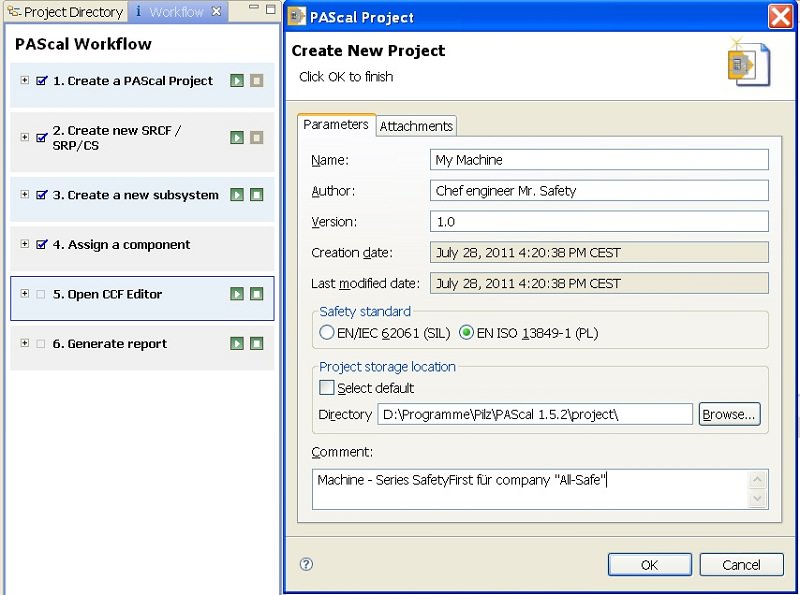Screen dimensions: 800x595
Task: Click the '2. Create new SRCF / SRP/CS' label
Action: coord(117,138)
